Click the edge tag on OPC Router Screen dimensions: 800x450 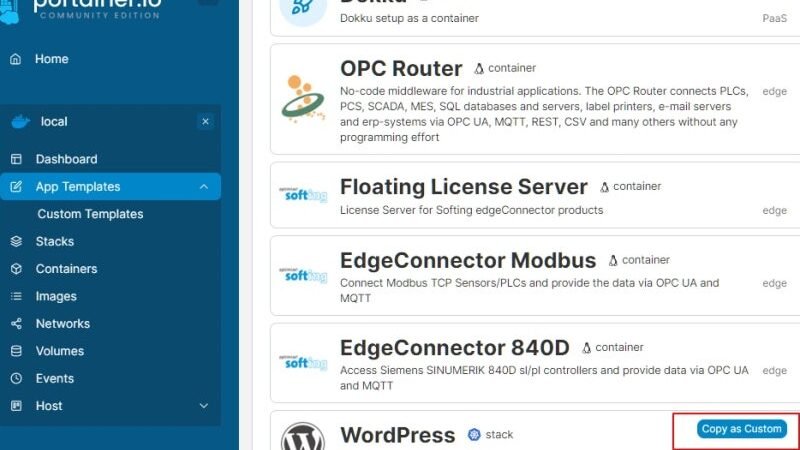coord(774,91)
